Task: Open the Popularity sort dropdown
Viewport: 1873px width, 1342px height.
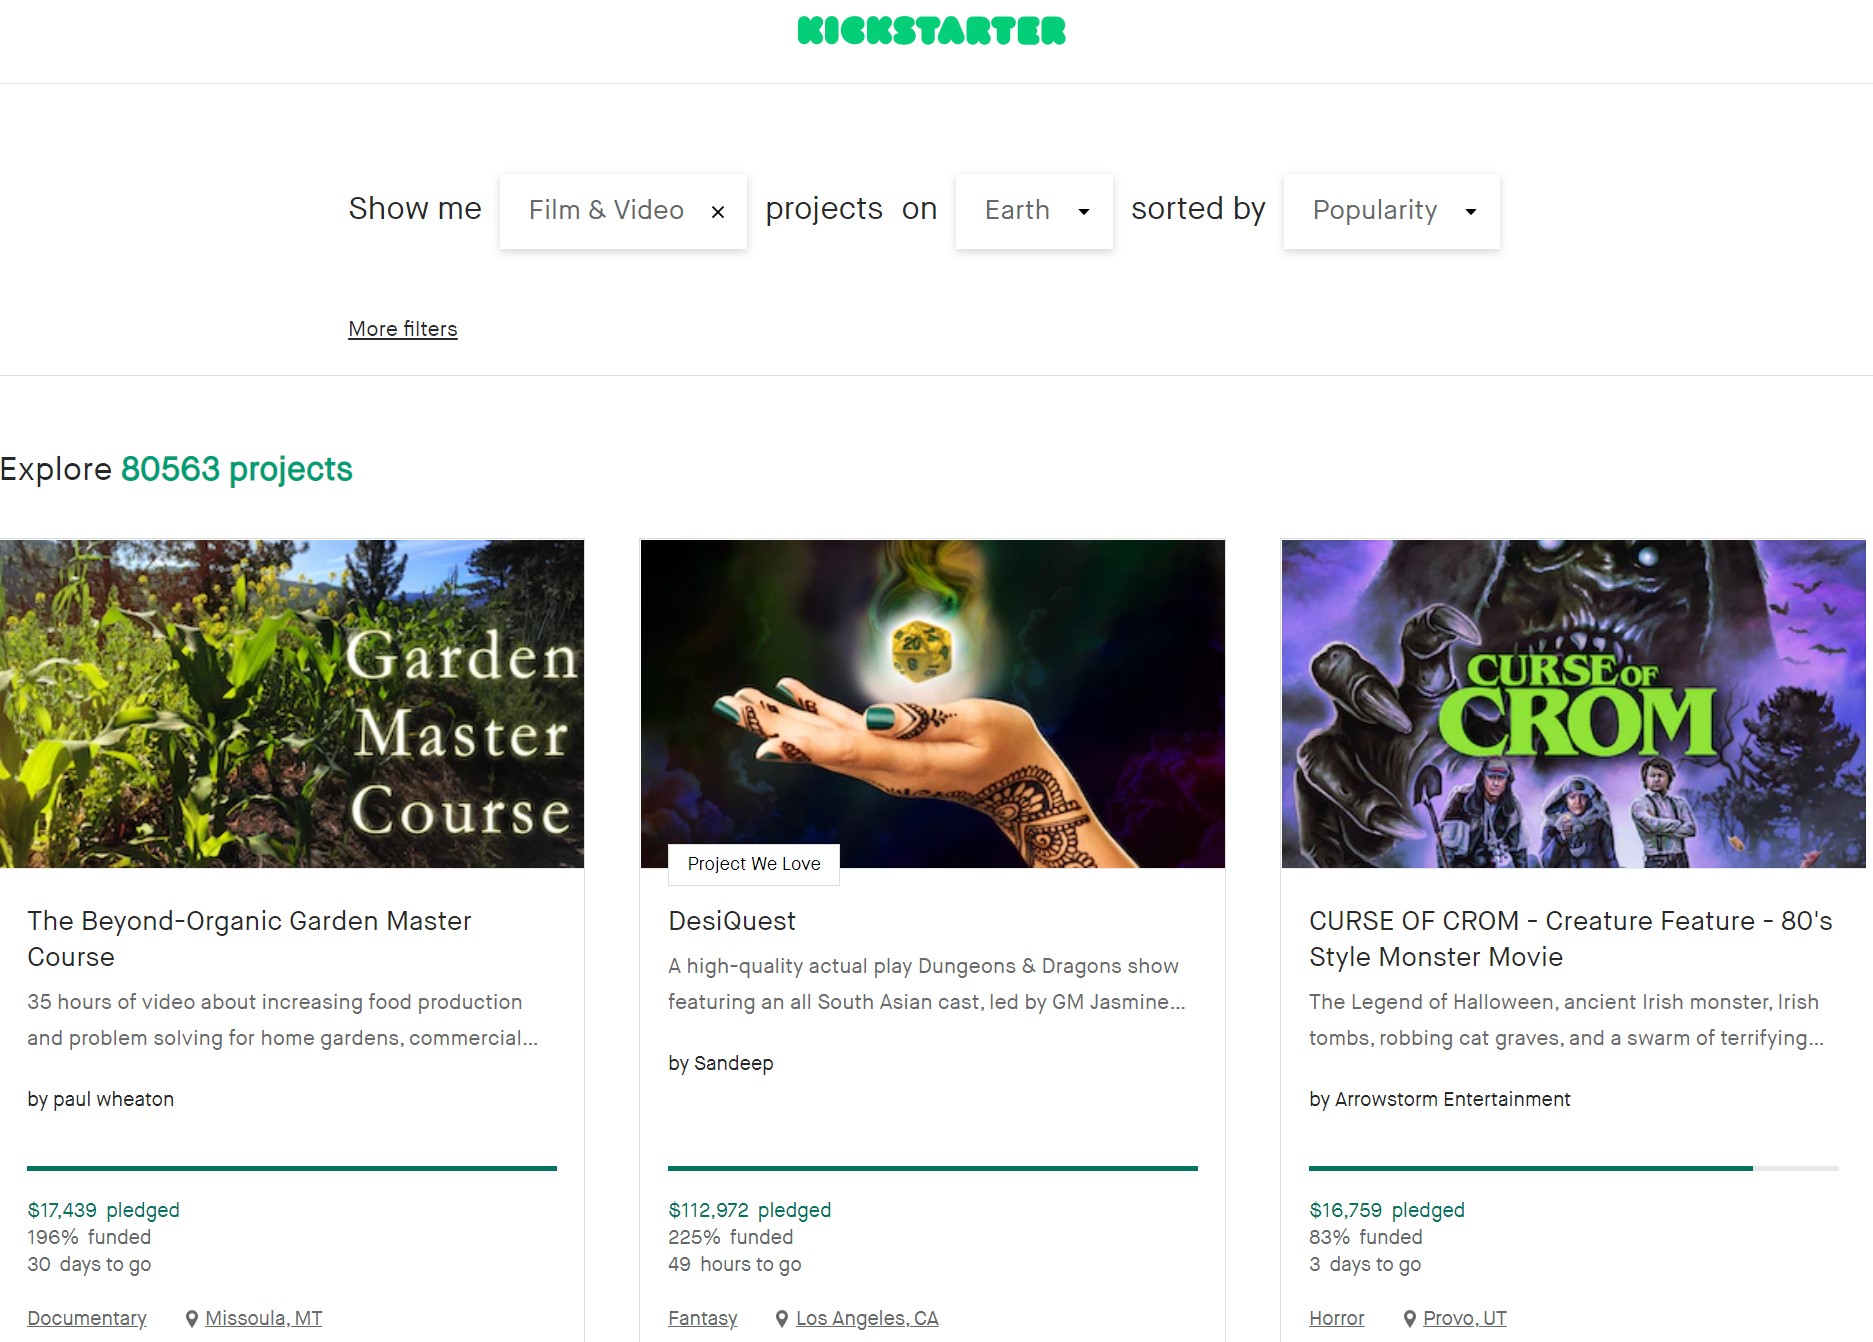Action: point(1392,210)
